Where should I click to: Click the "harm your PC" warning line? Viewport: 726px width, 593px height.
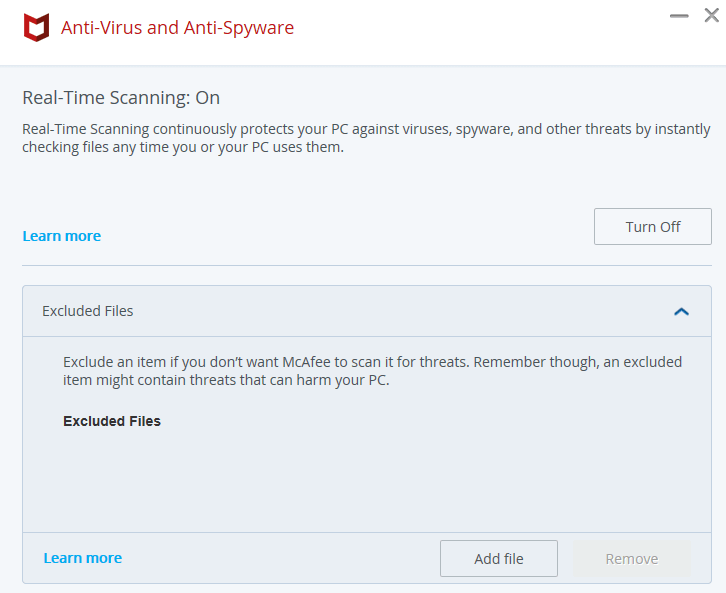coord(226,380)
